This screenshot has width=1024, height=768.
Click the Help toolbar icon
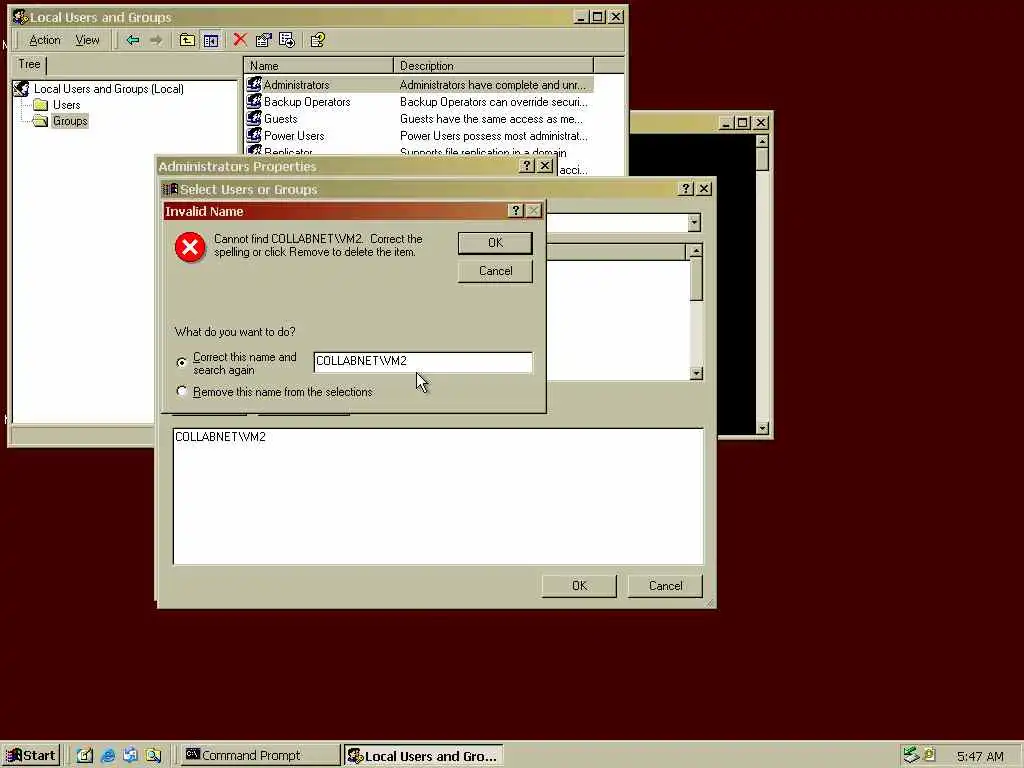click(317, 40)
